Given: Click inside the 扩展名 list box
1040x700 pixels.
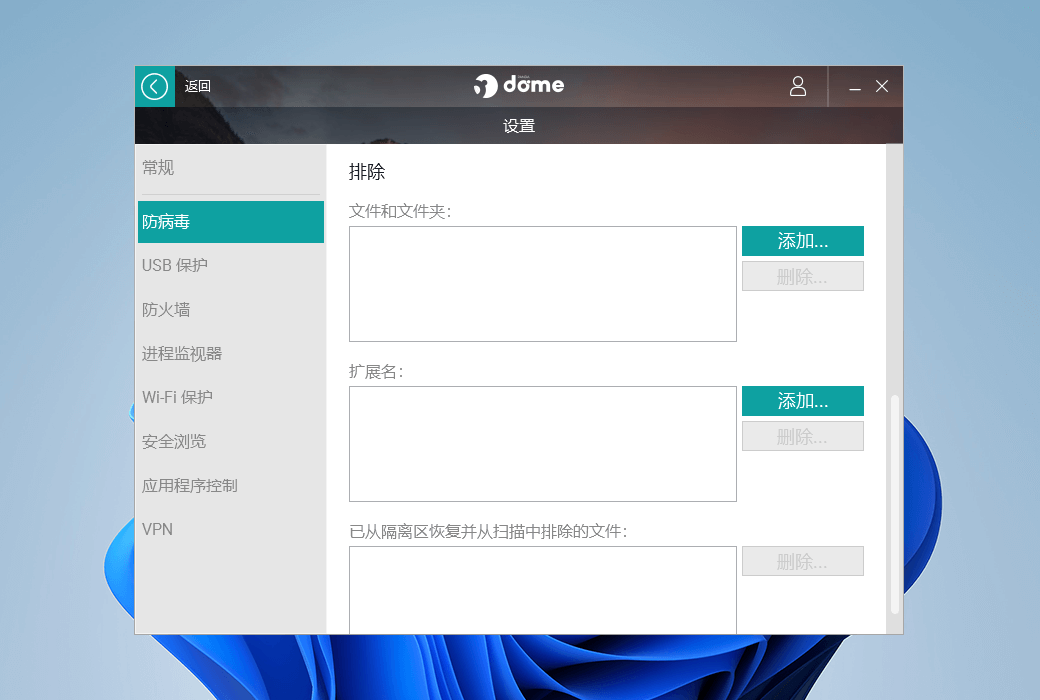Looking at the screenshot, I should point(542,444).
